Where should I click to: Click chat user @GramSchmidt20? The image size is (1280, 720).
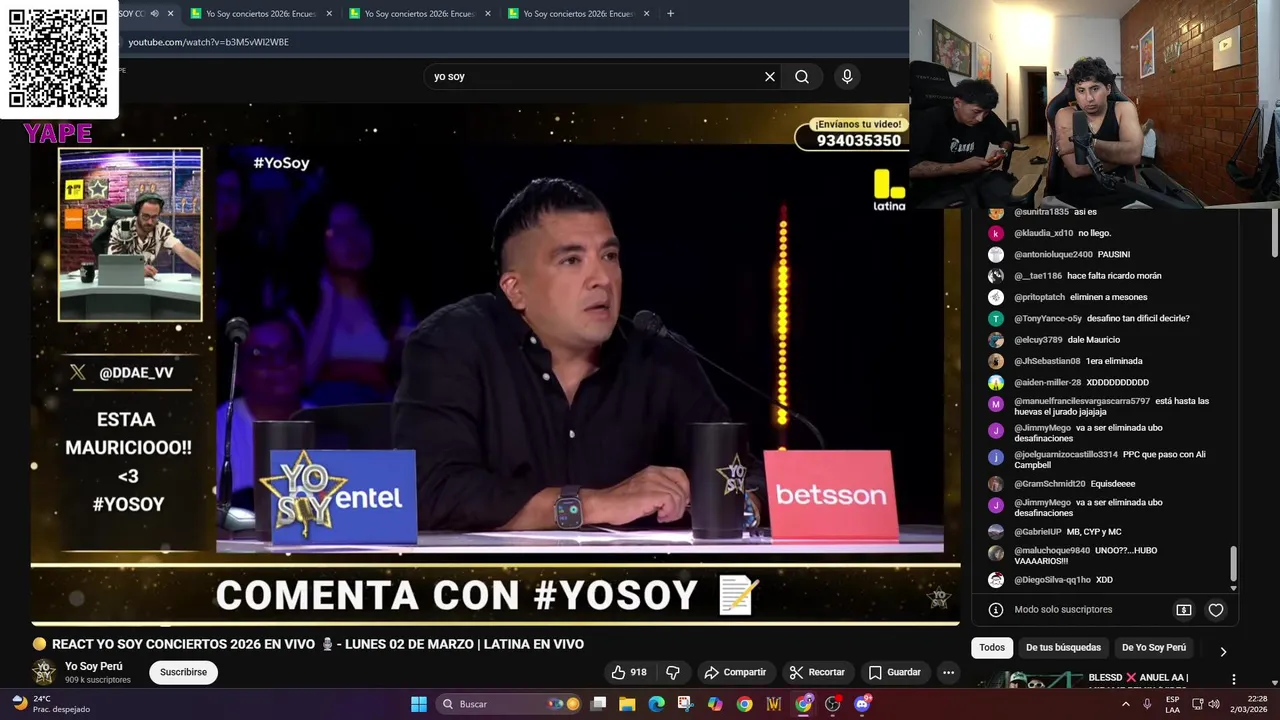[x=1049, y=484]
